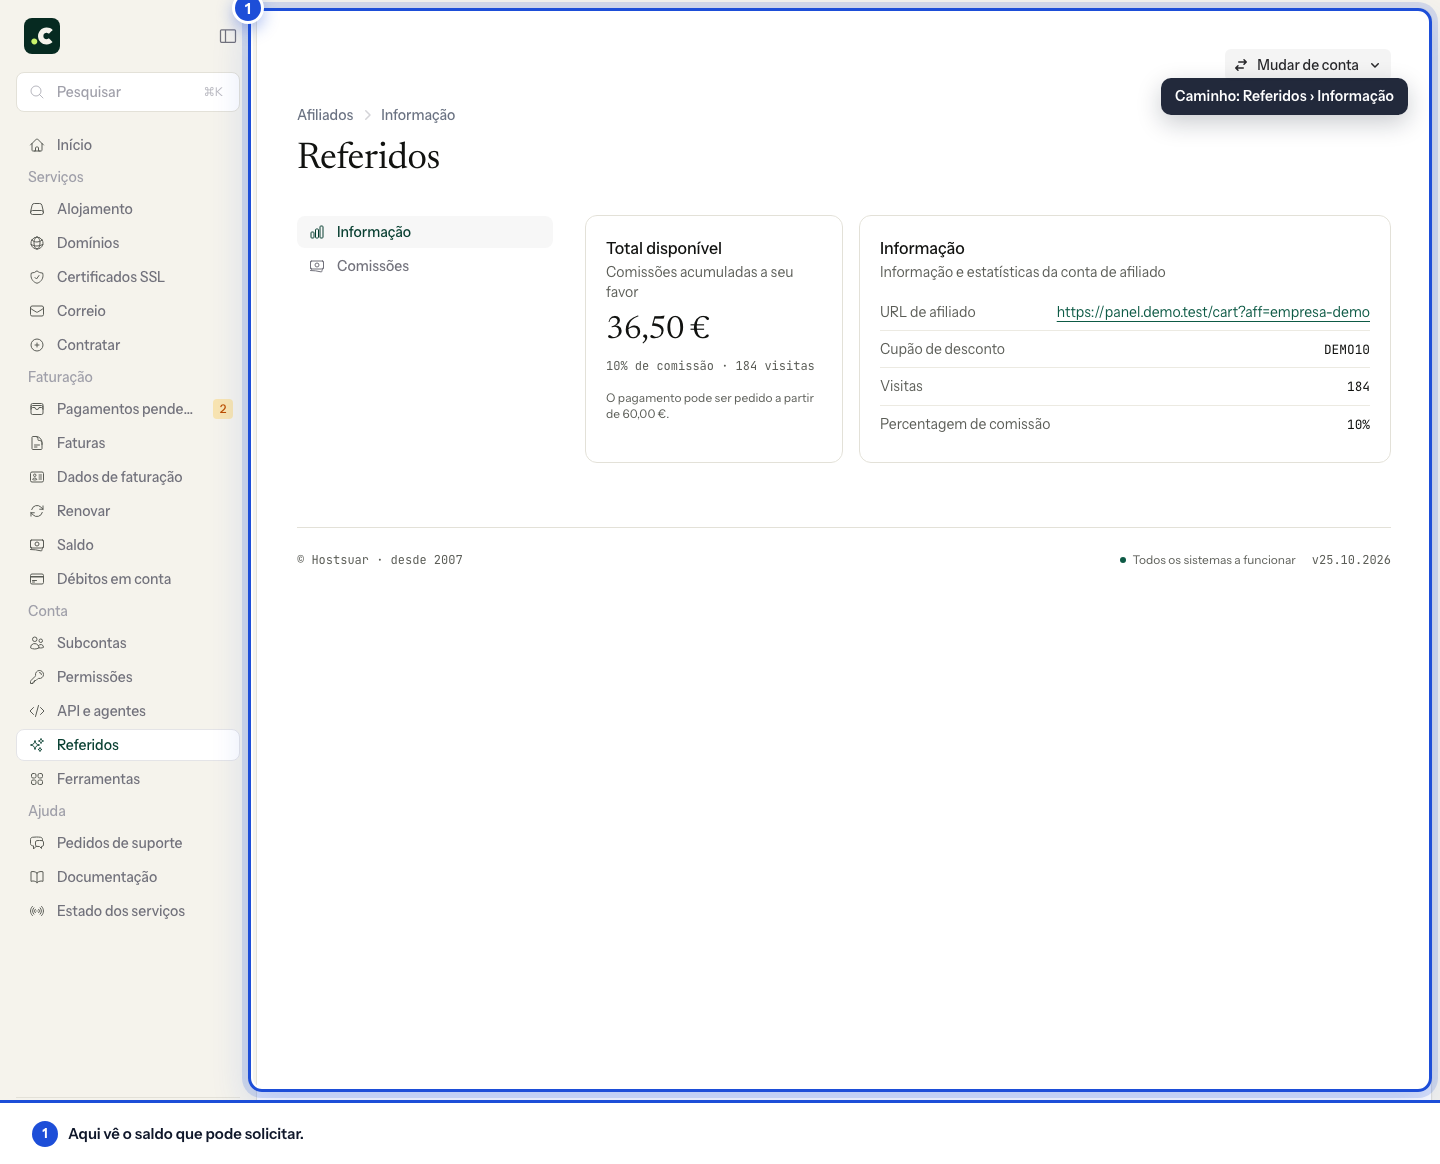This screenshot has height=1164, width=1440.
Task: Open API e agentes code icon
Action: coord(37,711)
